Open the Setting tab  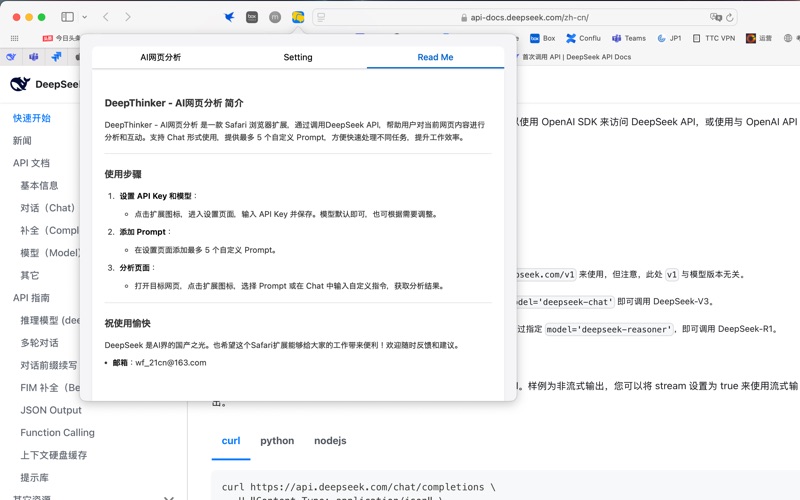pyautogui.click(x=298, y=57)
